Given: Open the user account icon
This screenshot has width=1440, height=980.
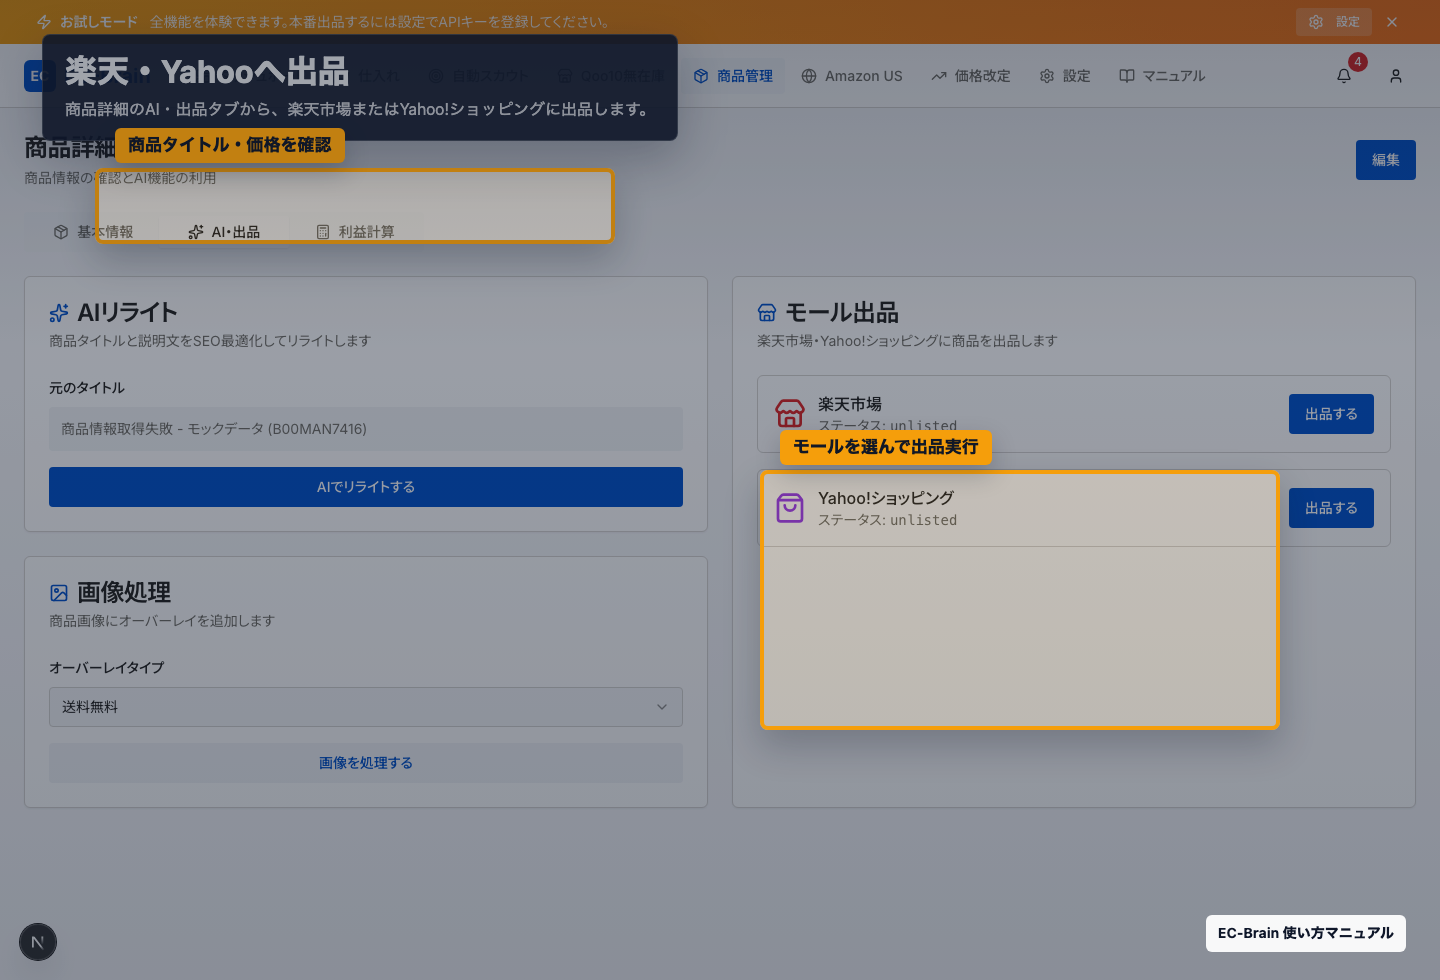Looking at the screenshot, I should (1396, 76).
